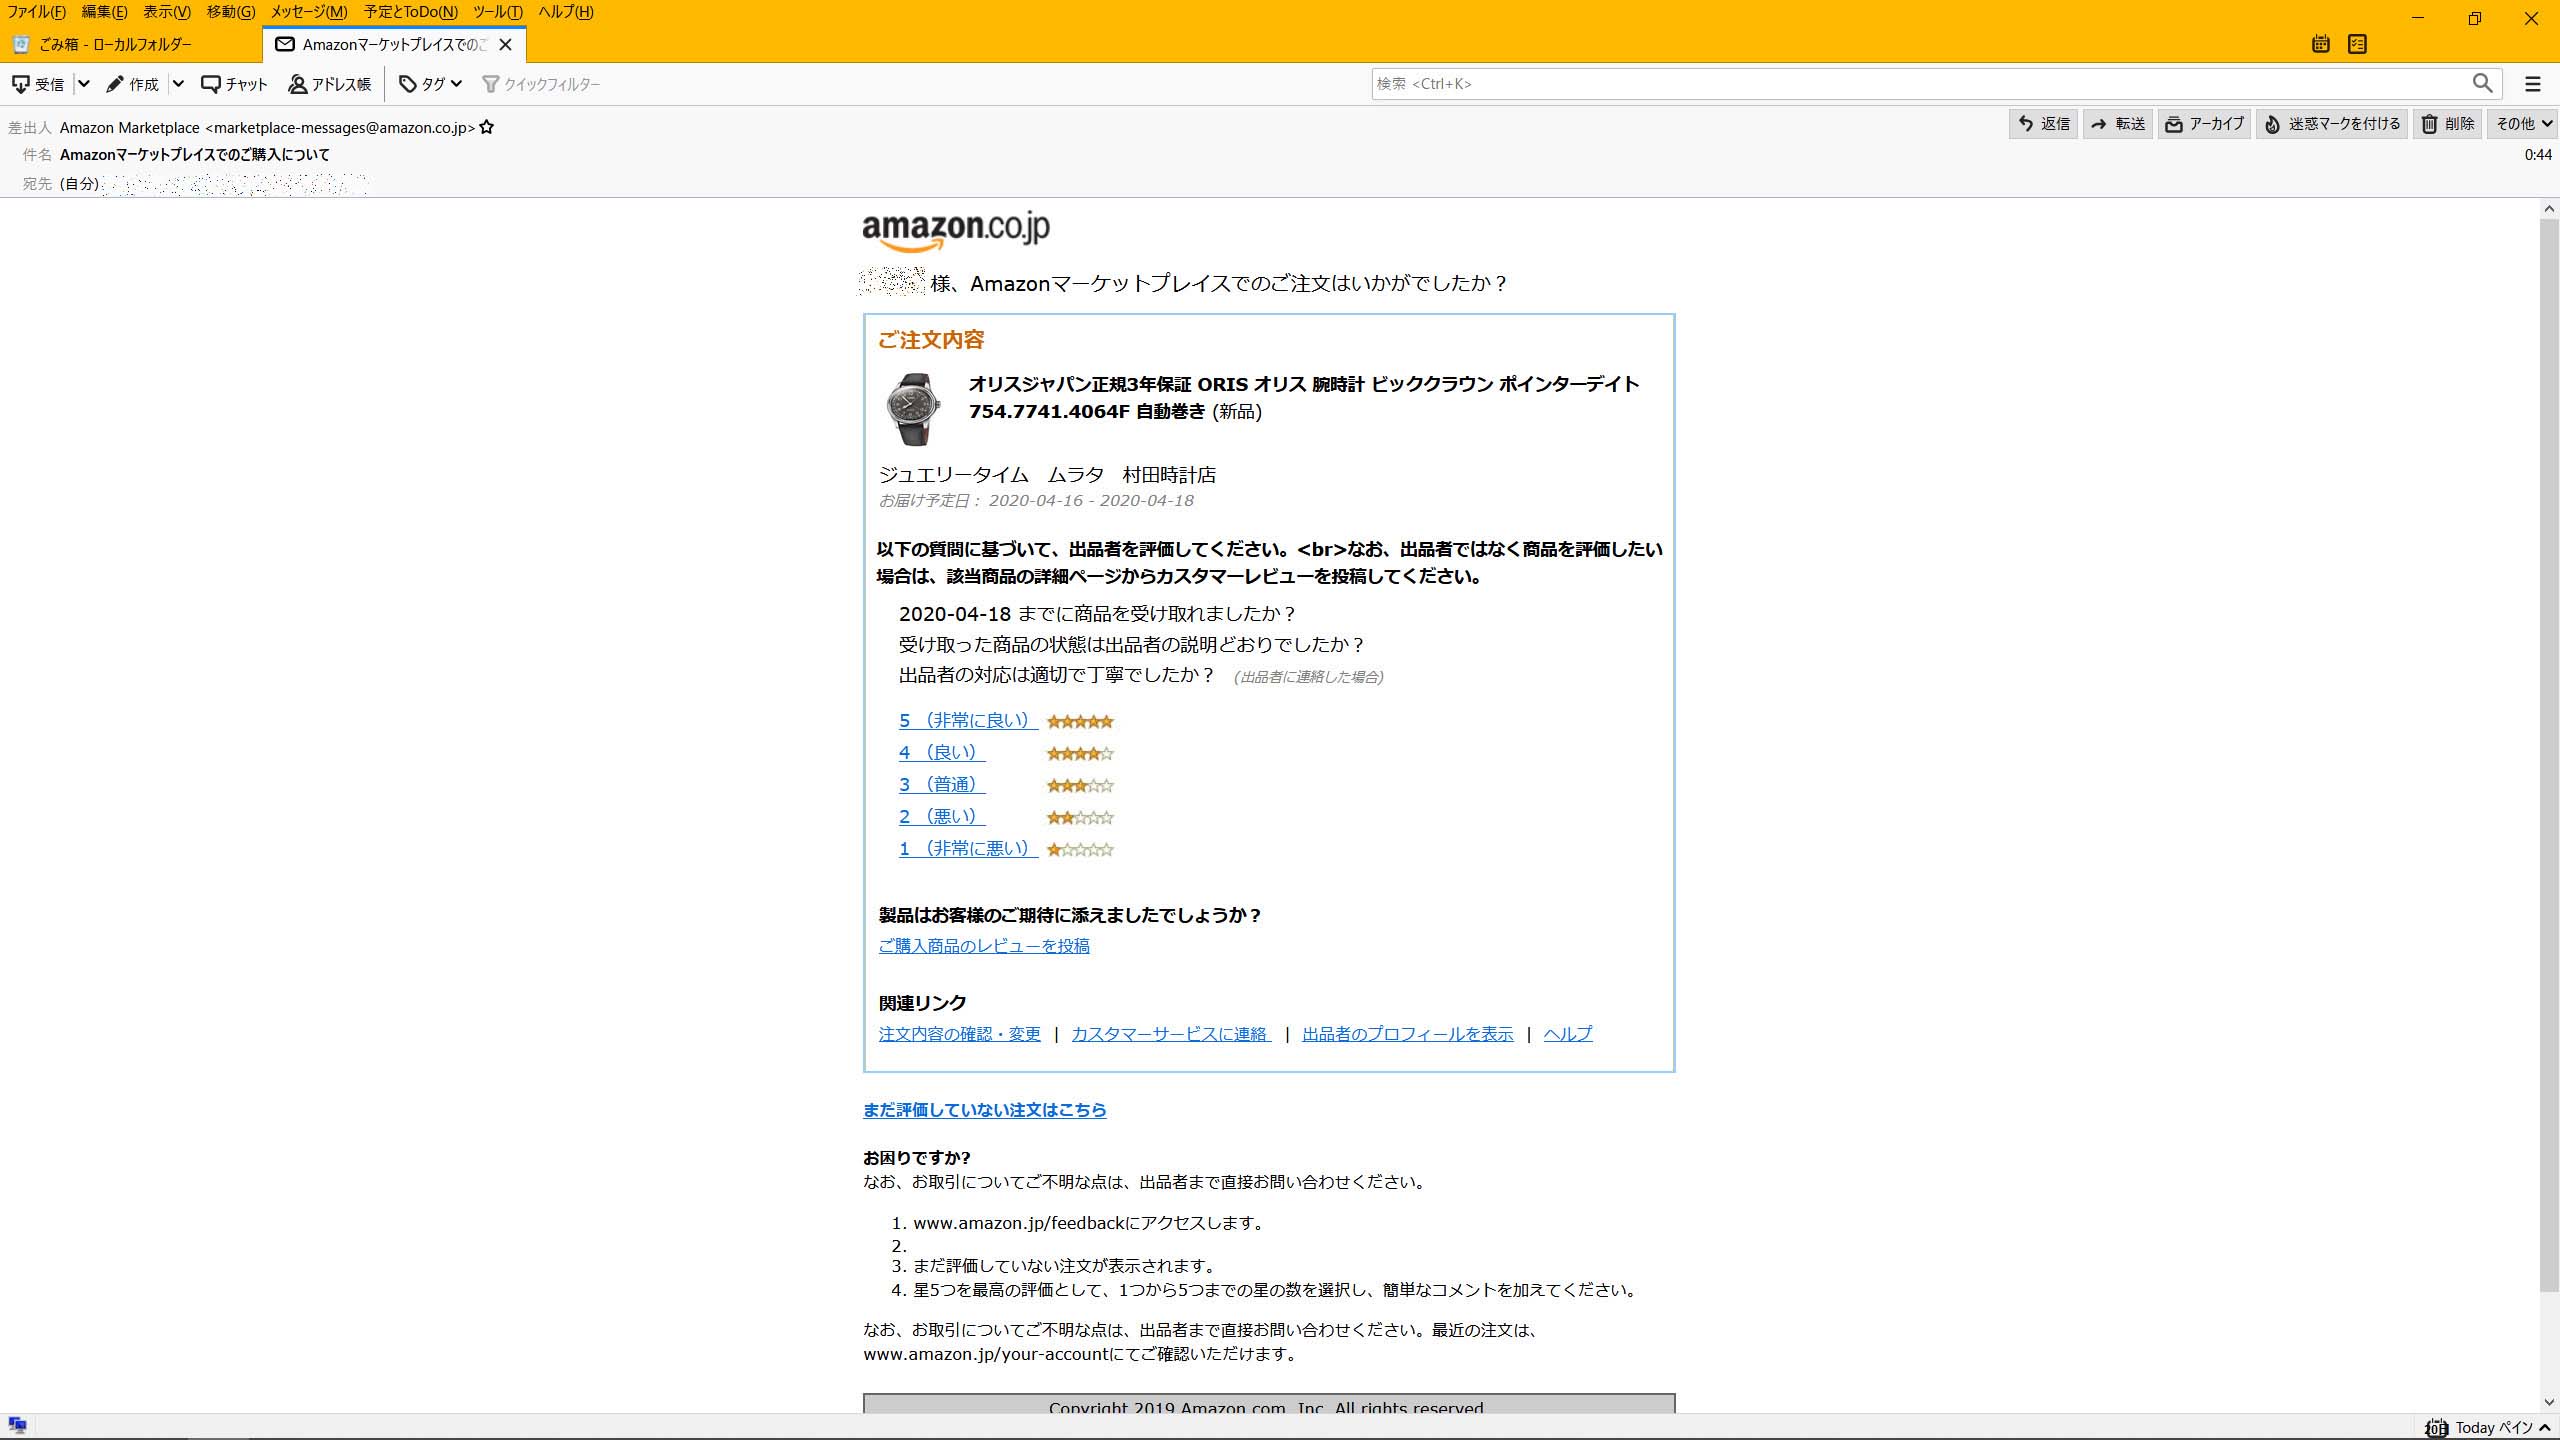Open the Chat (チャット) button
The height and width of the screenshot is (1440, 2560).
[234, 84]
